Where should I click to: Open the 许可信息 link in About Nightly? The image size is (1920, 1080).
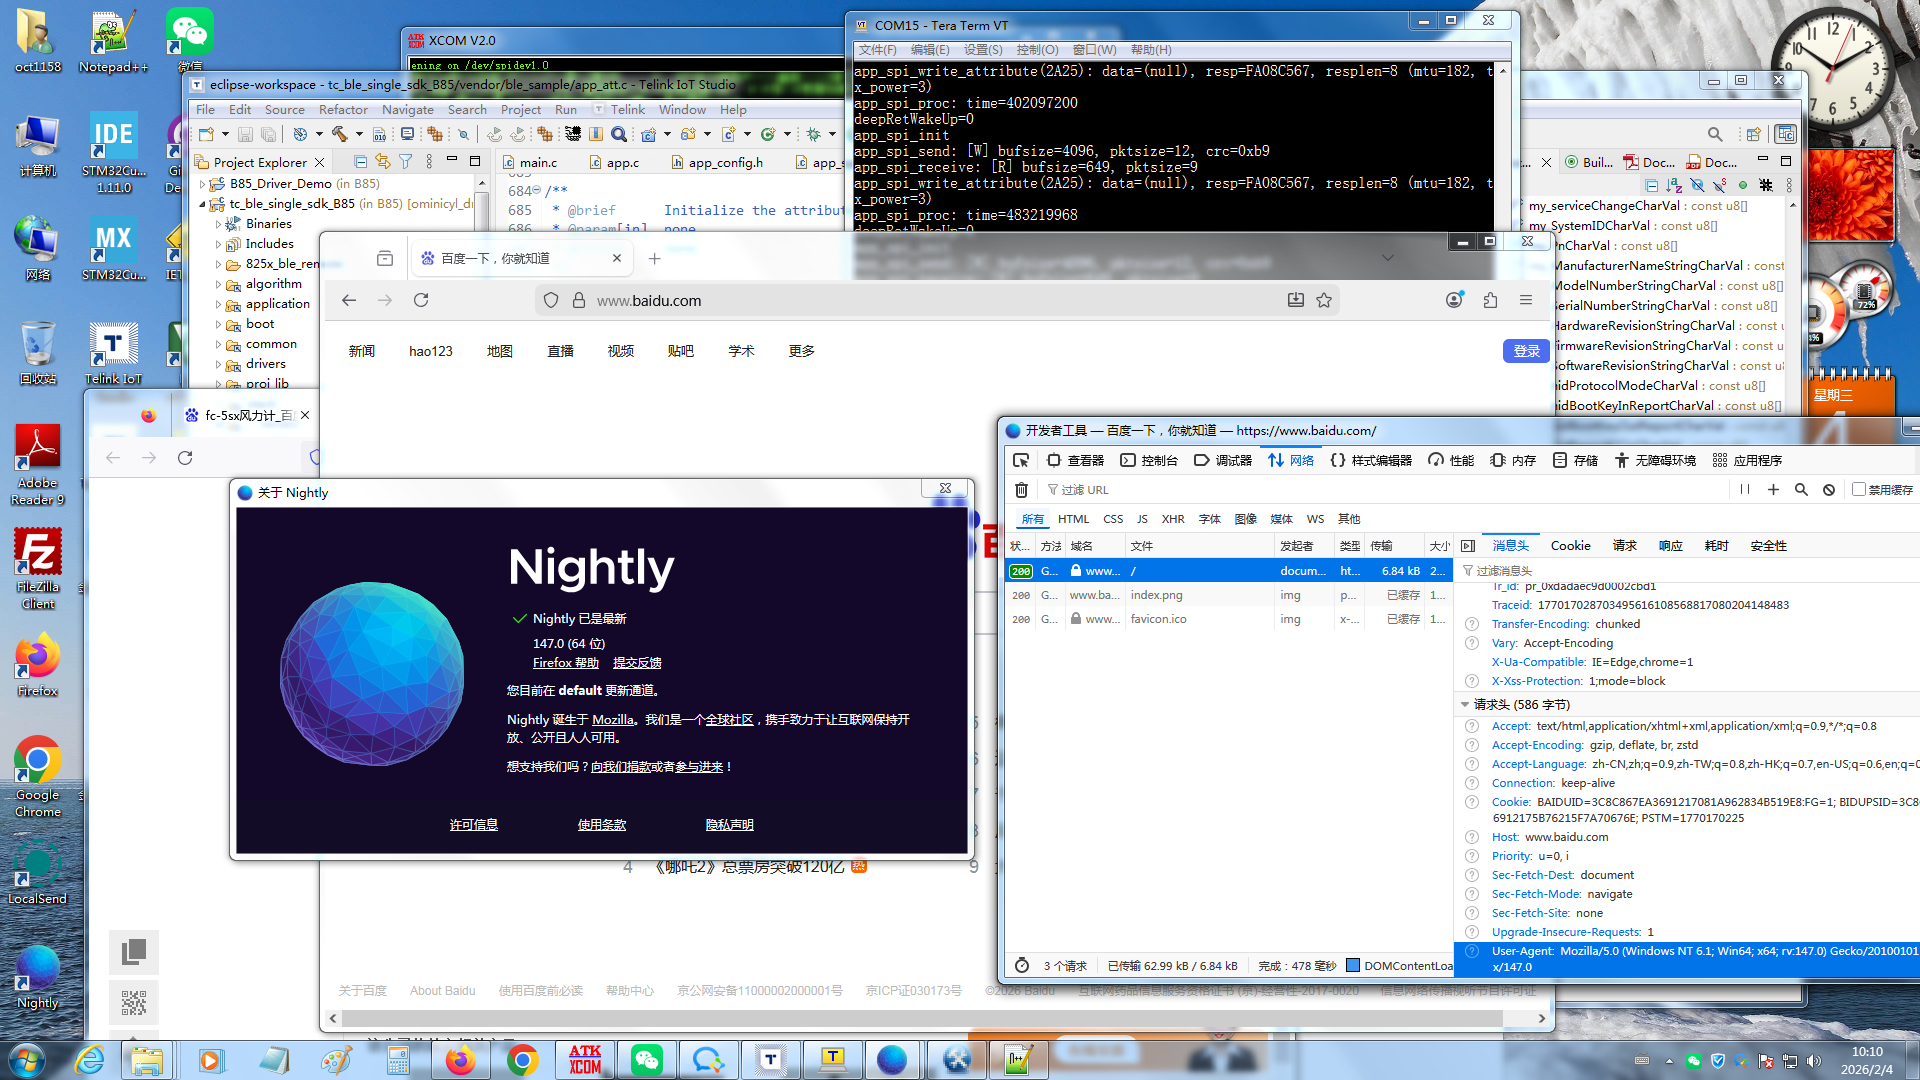click(x=473, y=825)
